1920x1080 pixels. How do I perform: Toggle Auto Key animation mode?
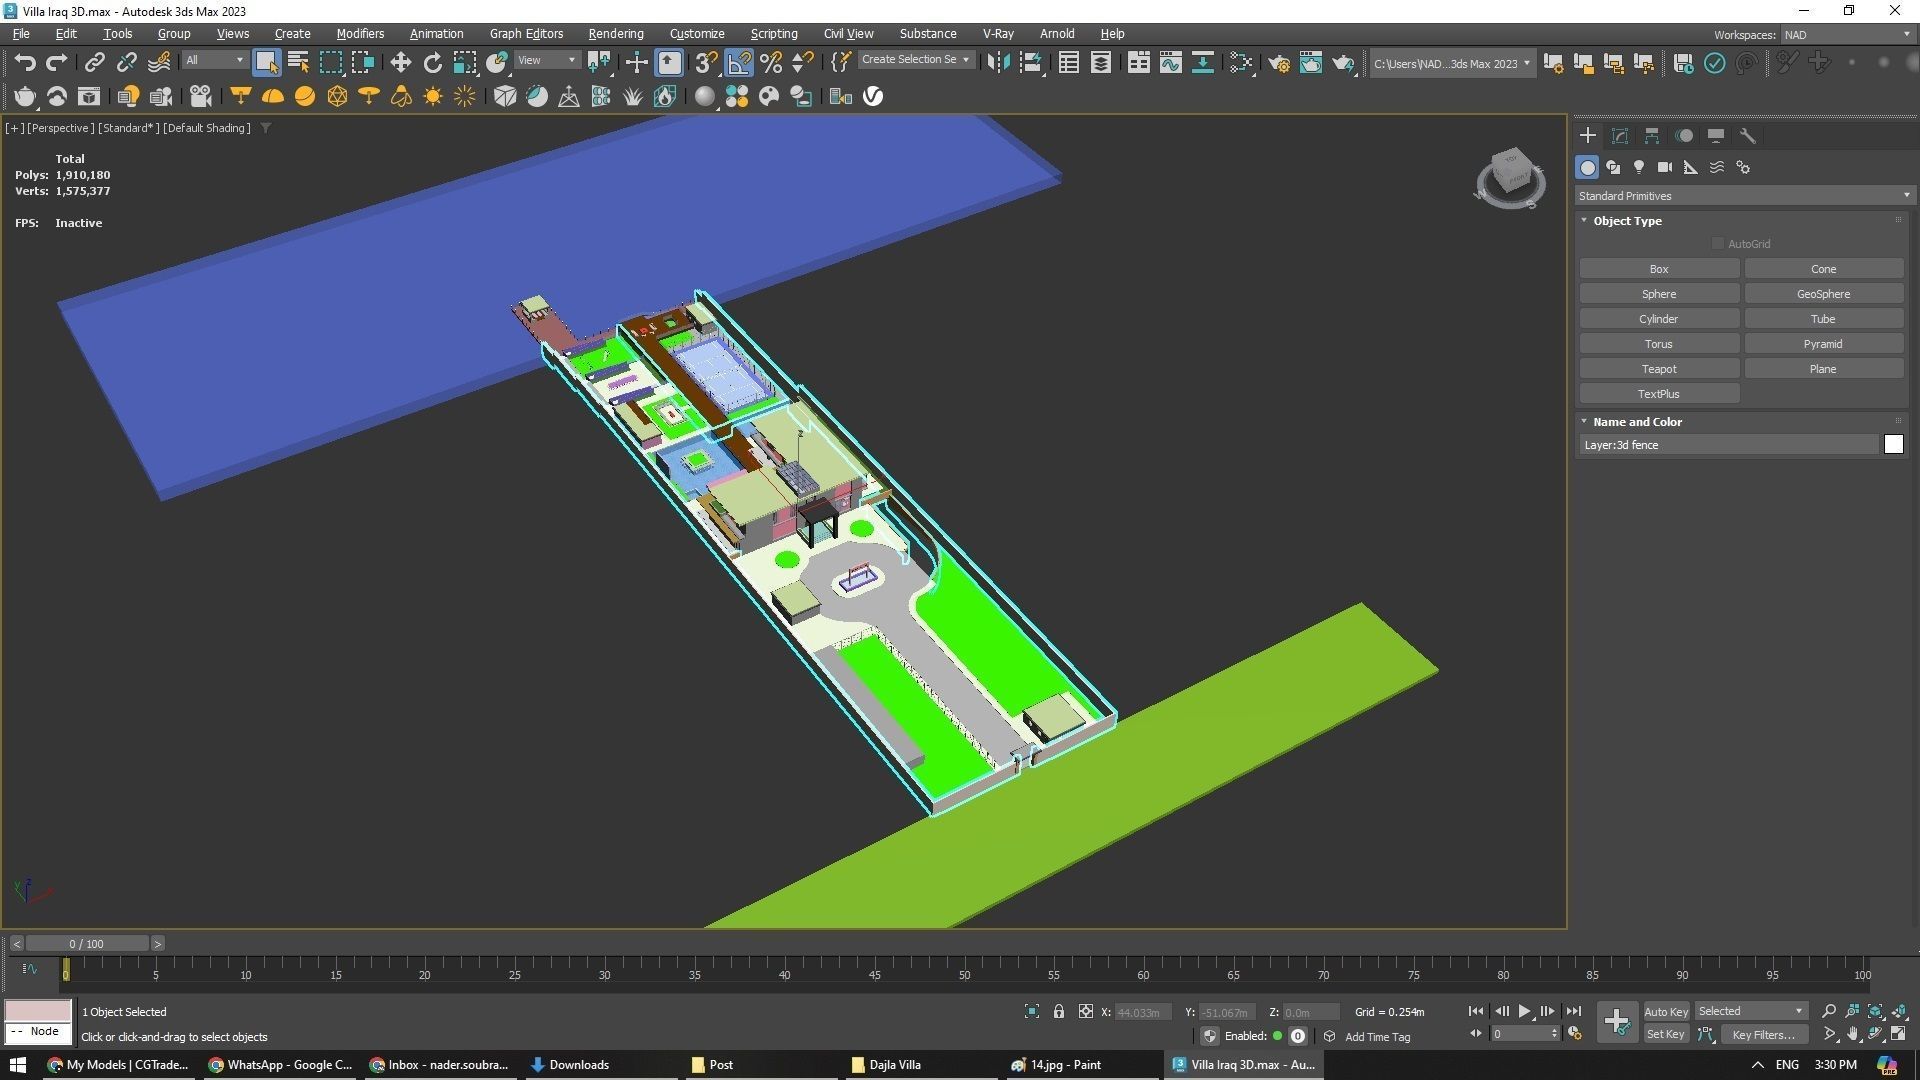pos(1665,1011)
